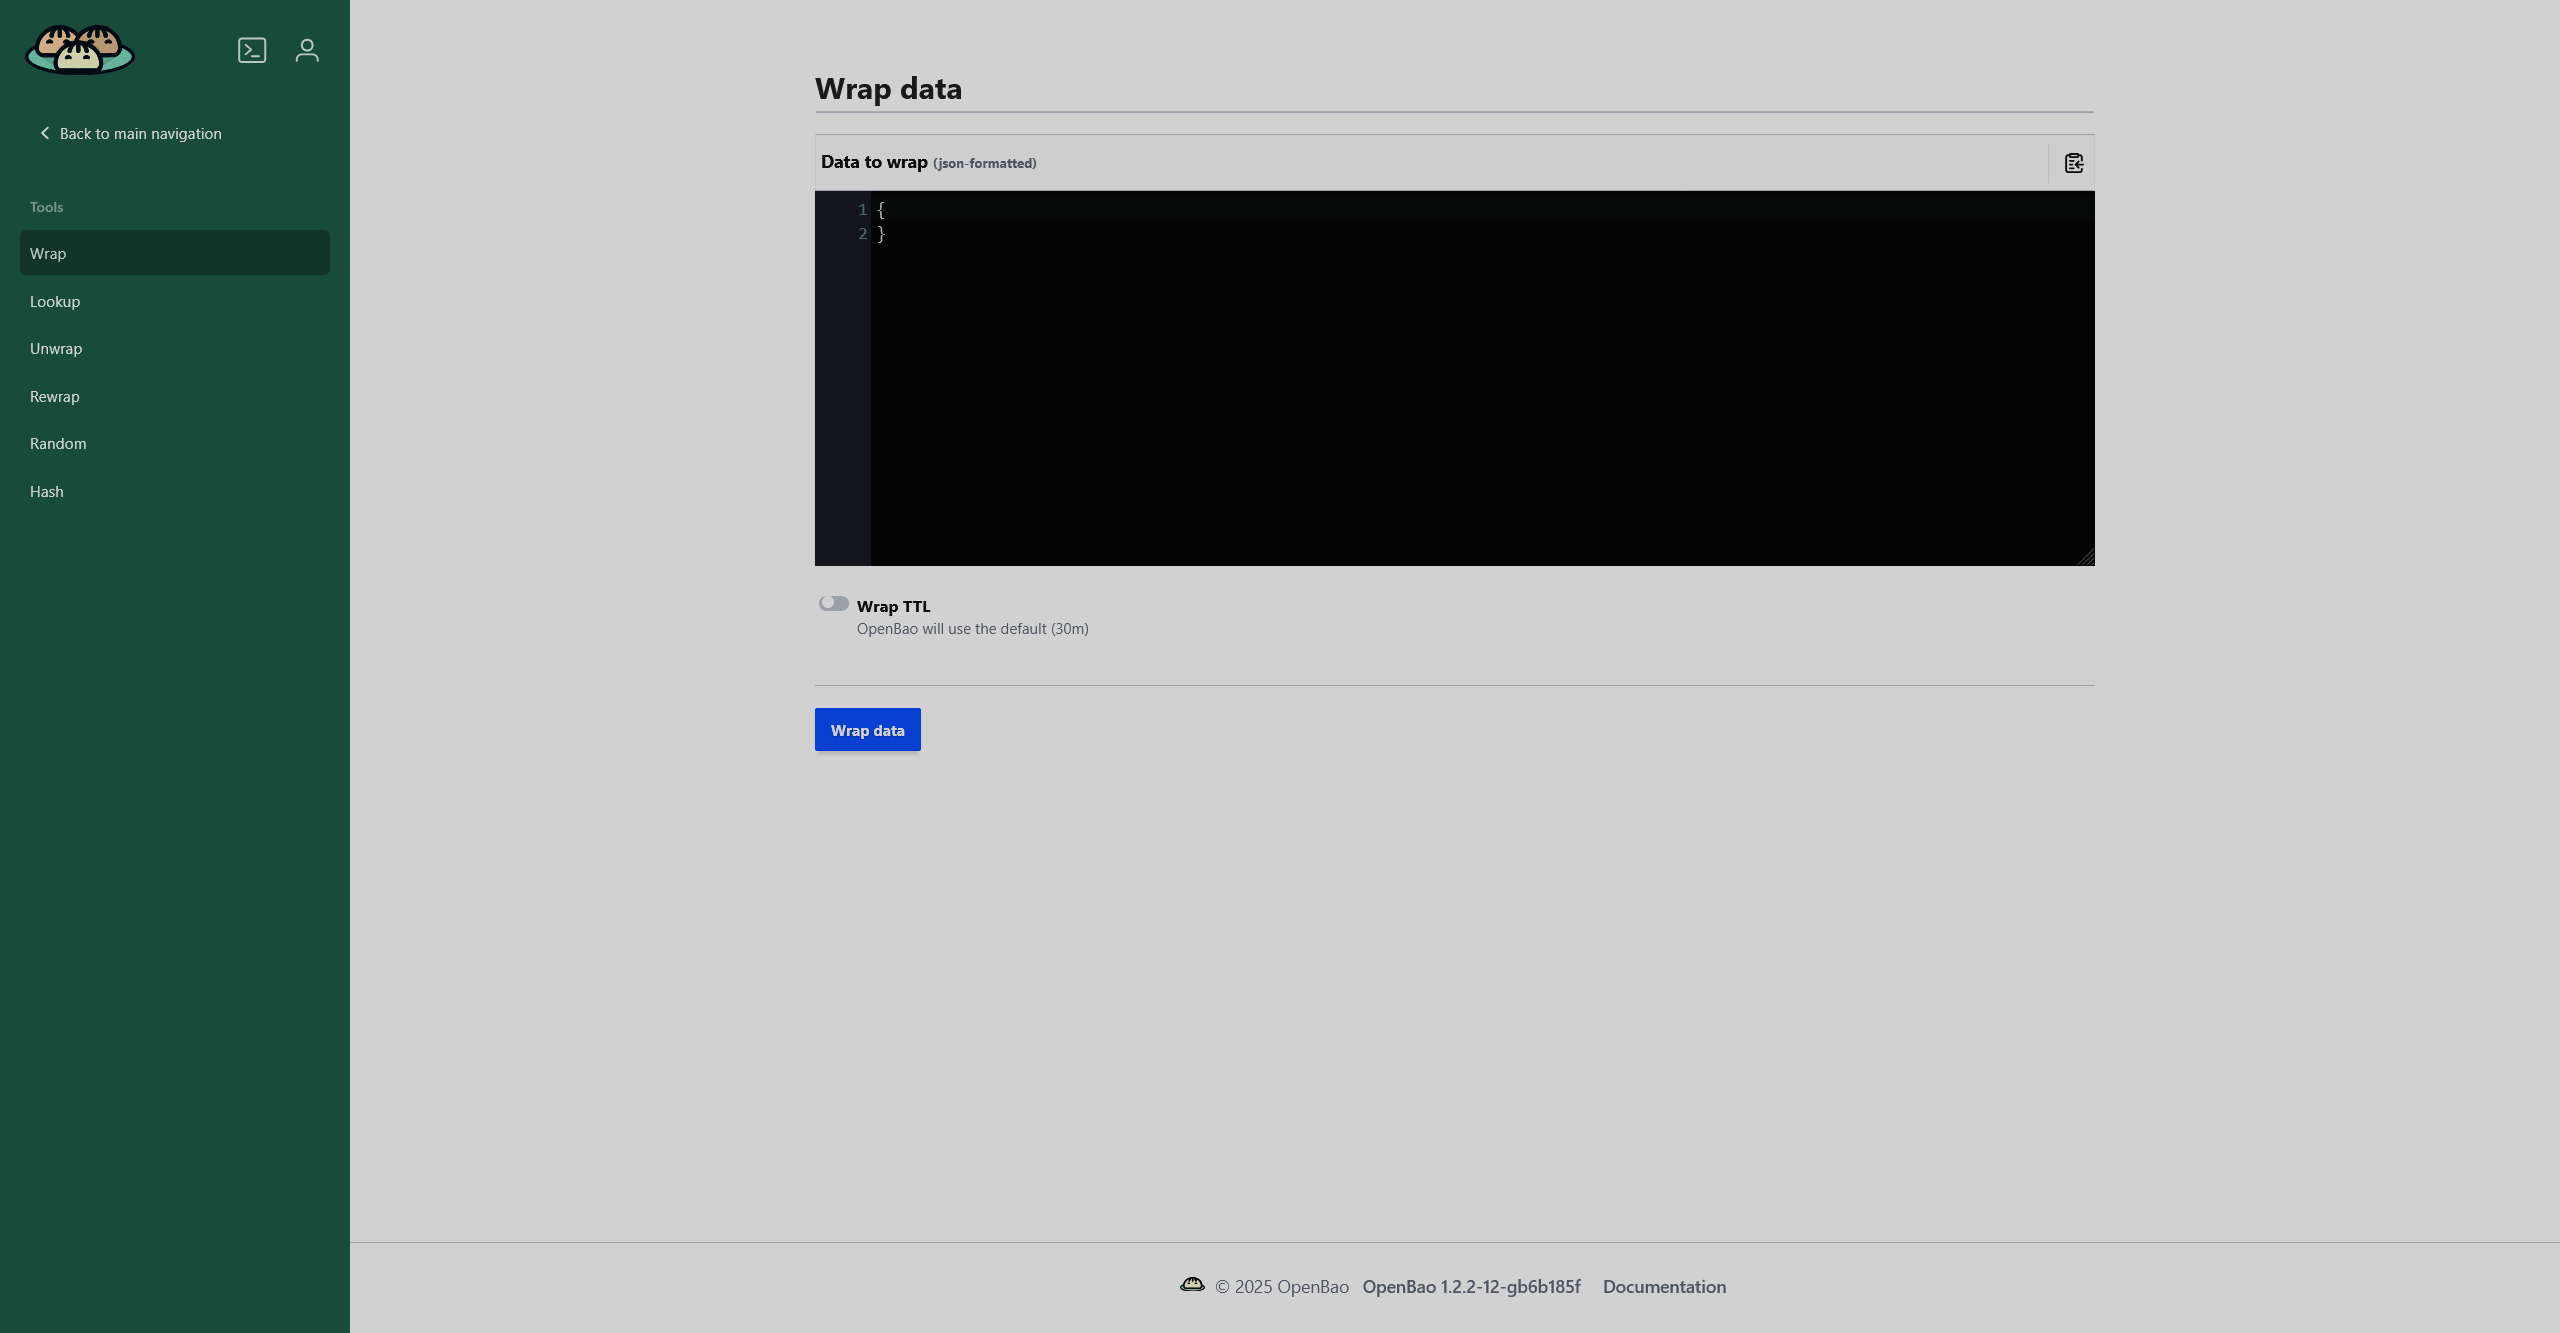Viewport: 2560px width, 1333px height.
Task: Enable the Wrap TTL toggle
Action: pos(833,603)
